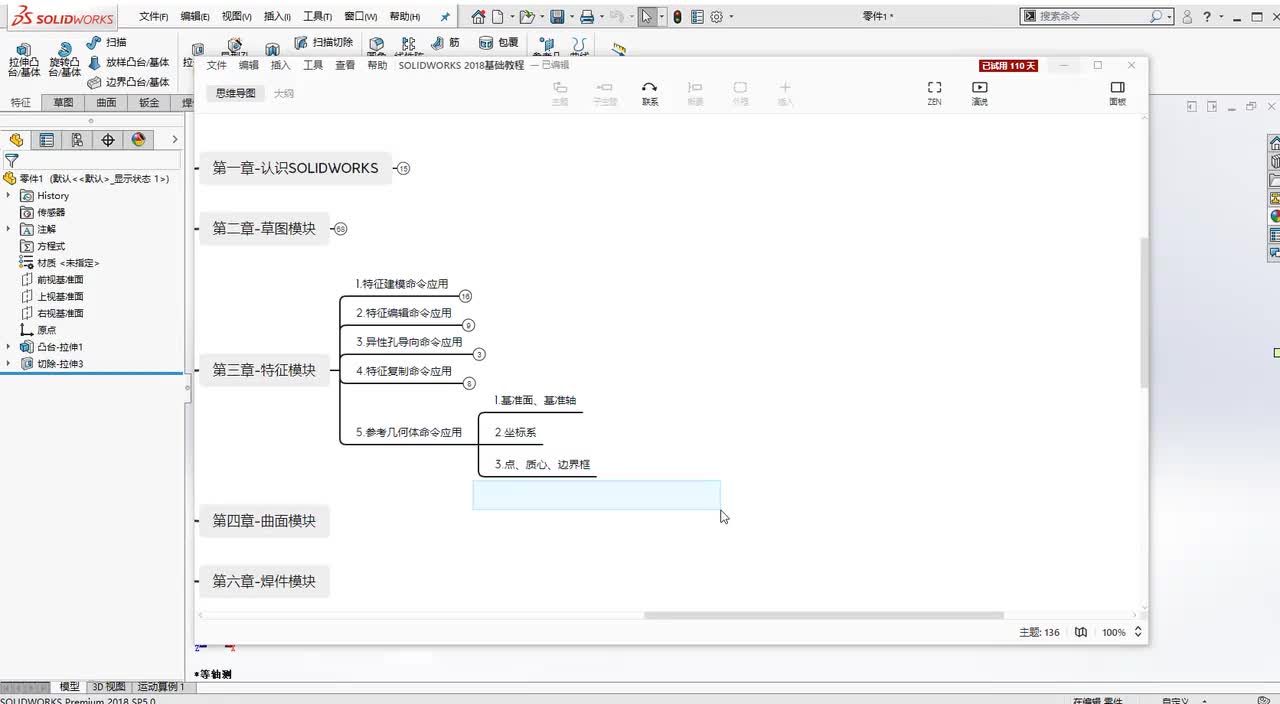Click the Relationship (联系) tool in mind map
Screen dimensions: 1280x704
(x=650, y=94)
